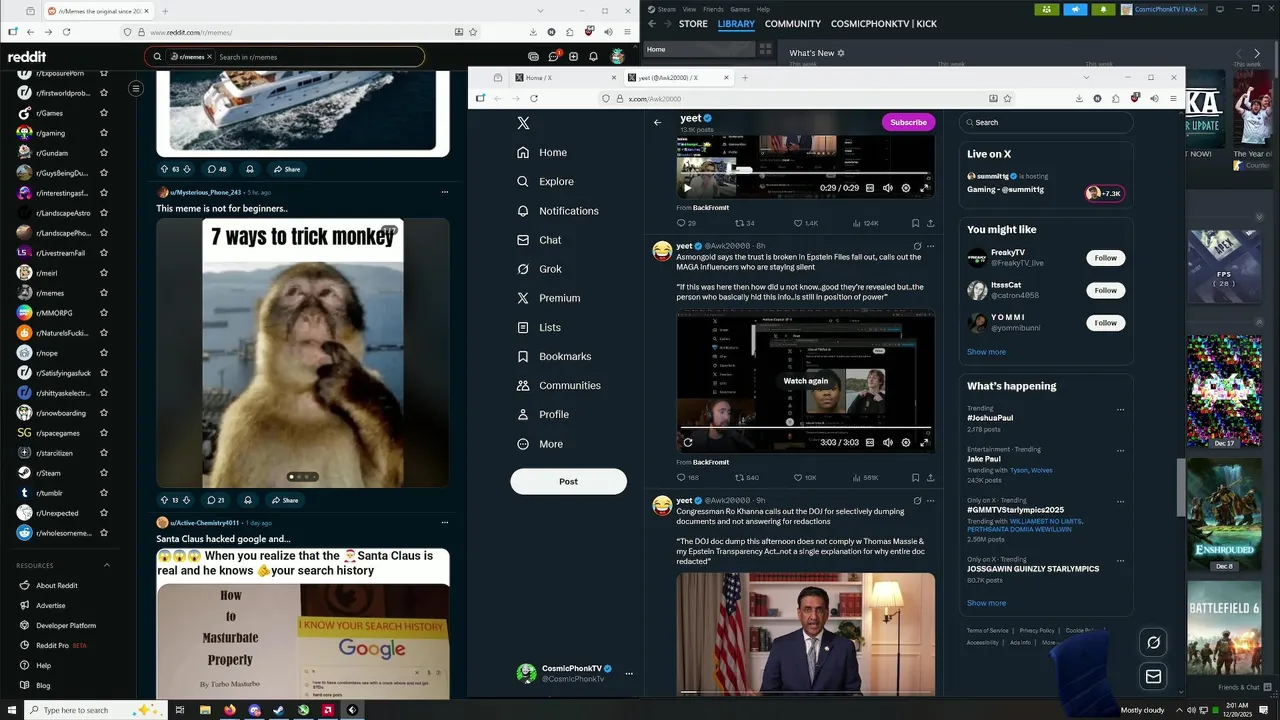Viewport: 1280px width, 720px height.
Task: Open Lists in X sidebar
Action: (539, 327)
